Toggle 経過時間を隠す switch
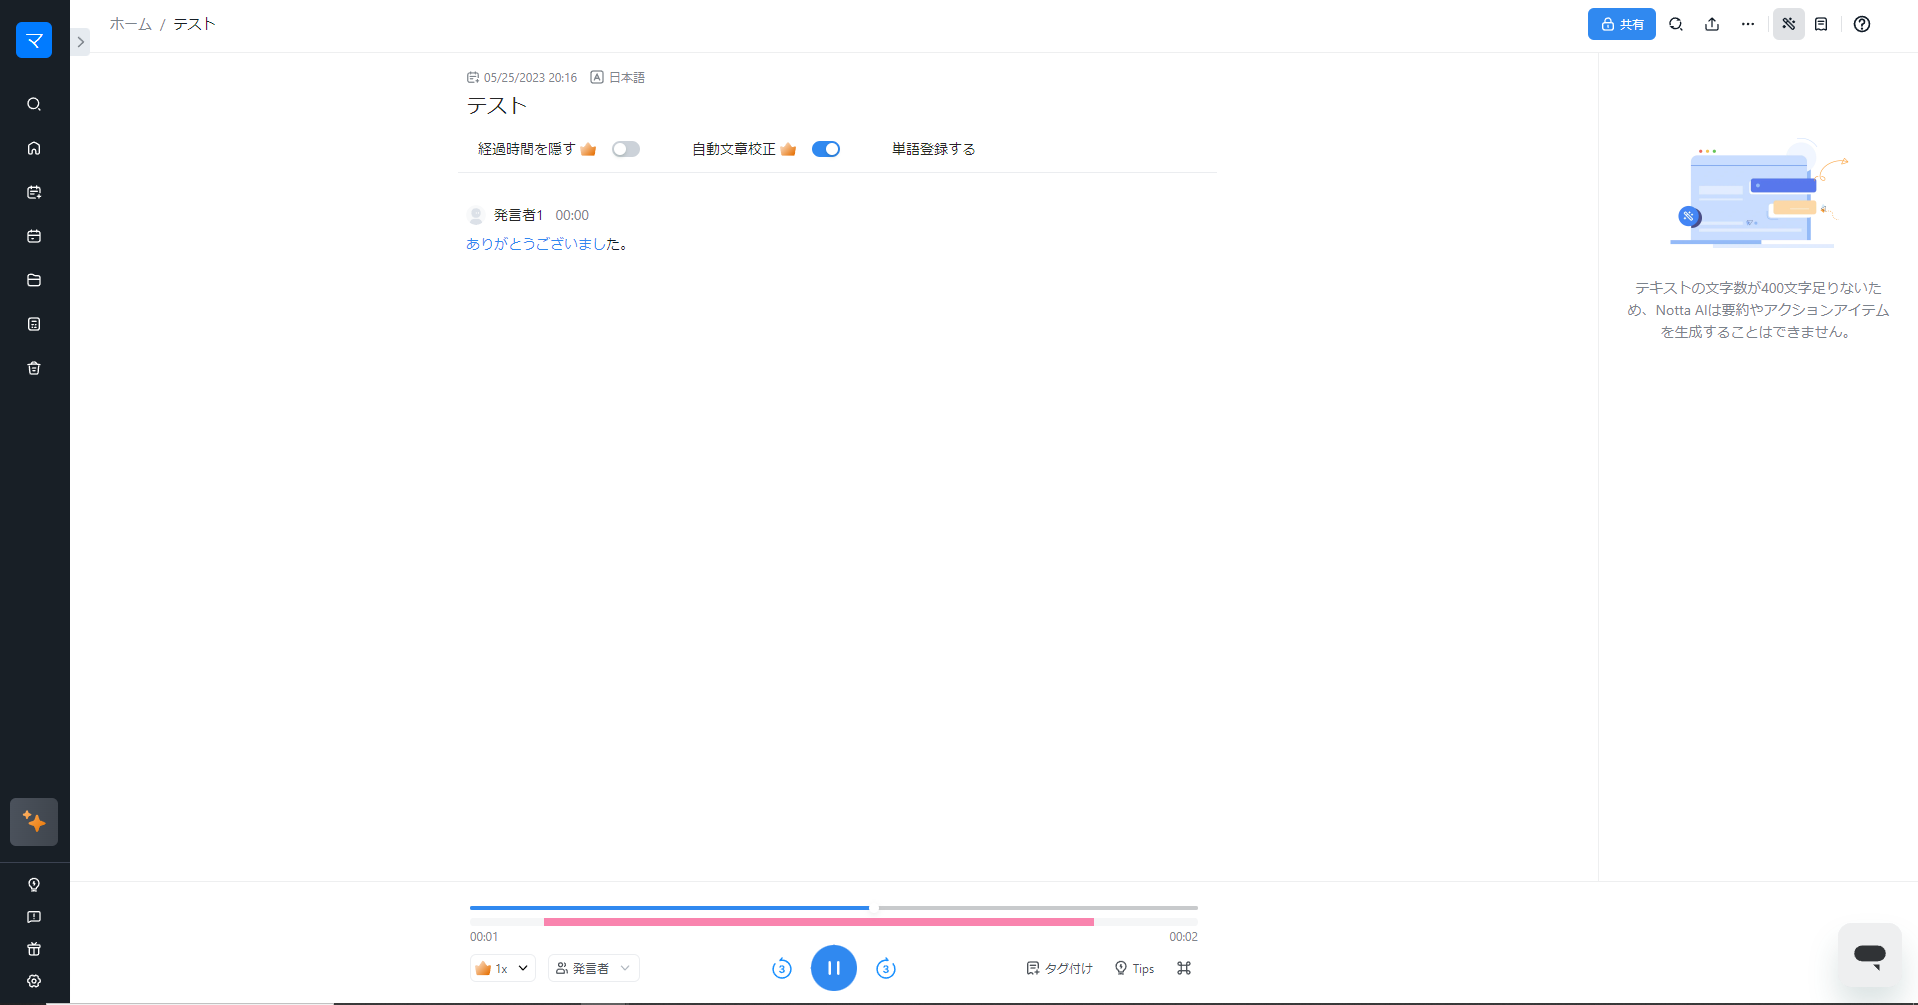This screenshot has width=1918, height=1005. coord(626,149)
